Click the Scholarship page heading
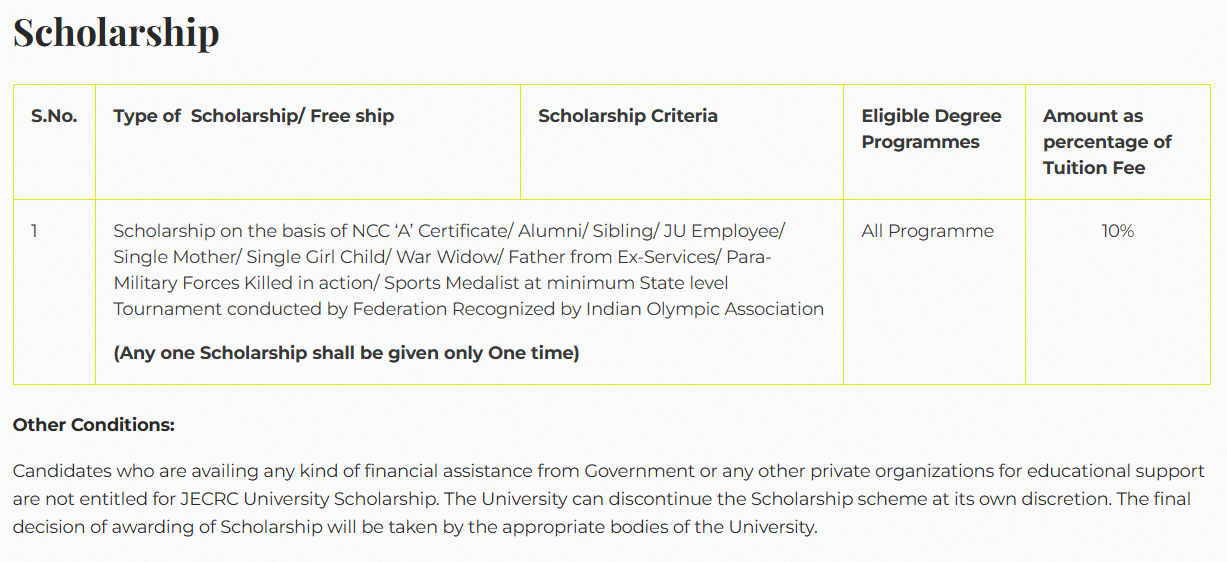The height and width of the screenshot is (562, 1227). click(x=116, y=33)
